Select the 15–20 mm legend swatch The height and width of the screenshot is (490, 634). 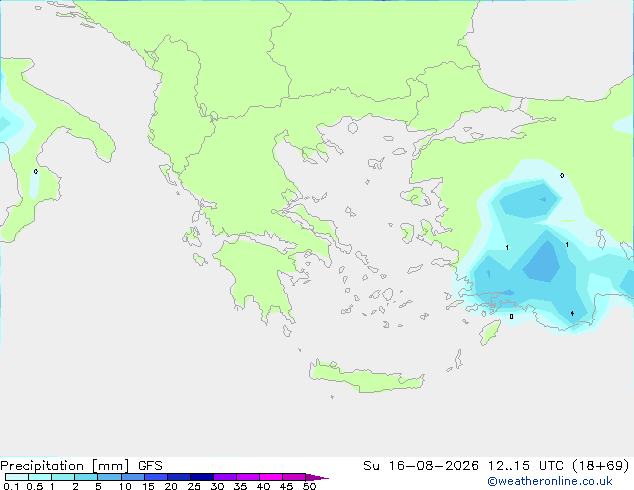pyautogui.click(x=155, y=477)
